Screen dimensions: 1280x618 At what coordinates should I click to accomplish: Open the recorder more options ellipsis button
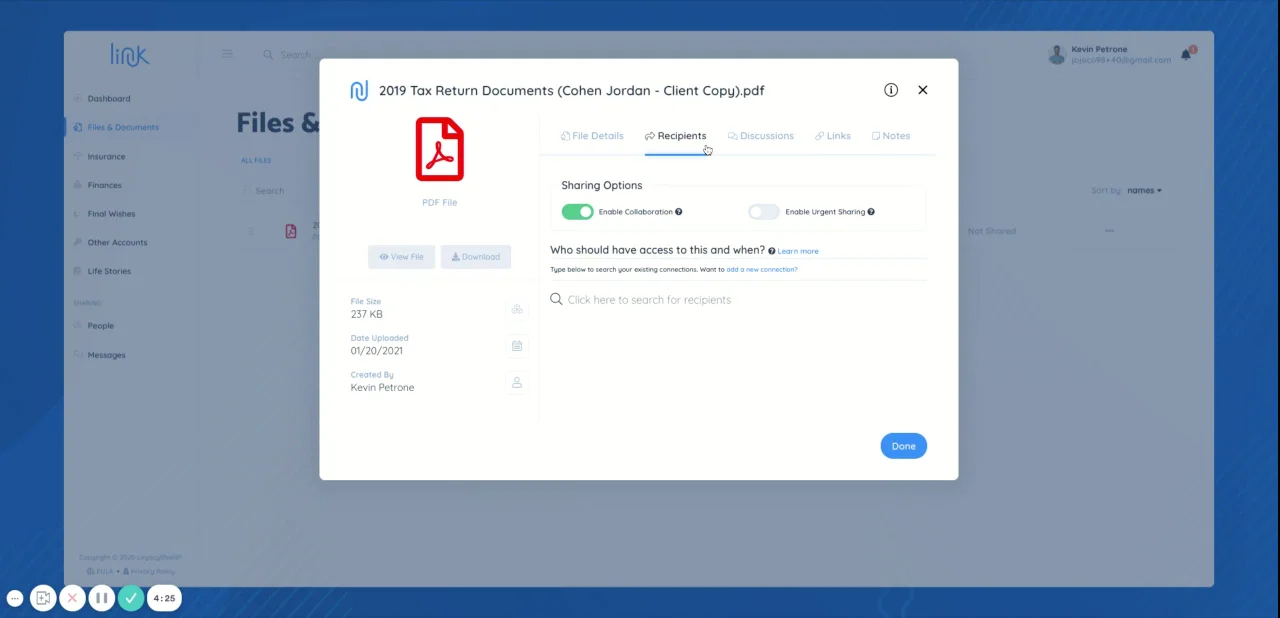coord(15,598)
